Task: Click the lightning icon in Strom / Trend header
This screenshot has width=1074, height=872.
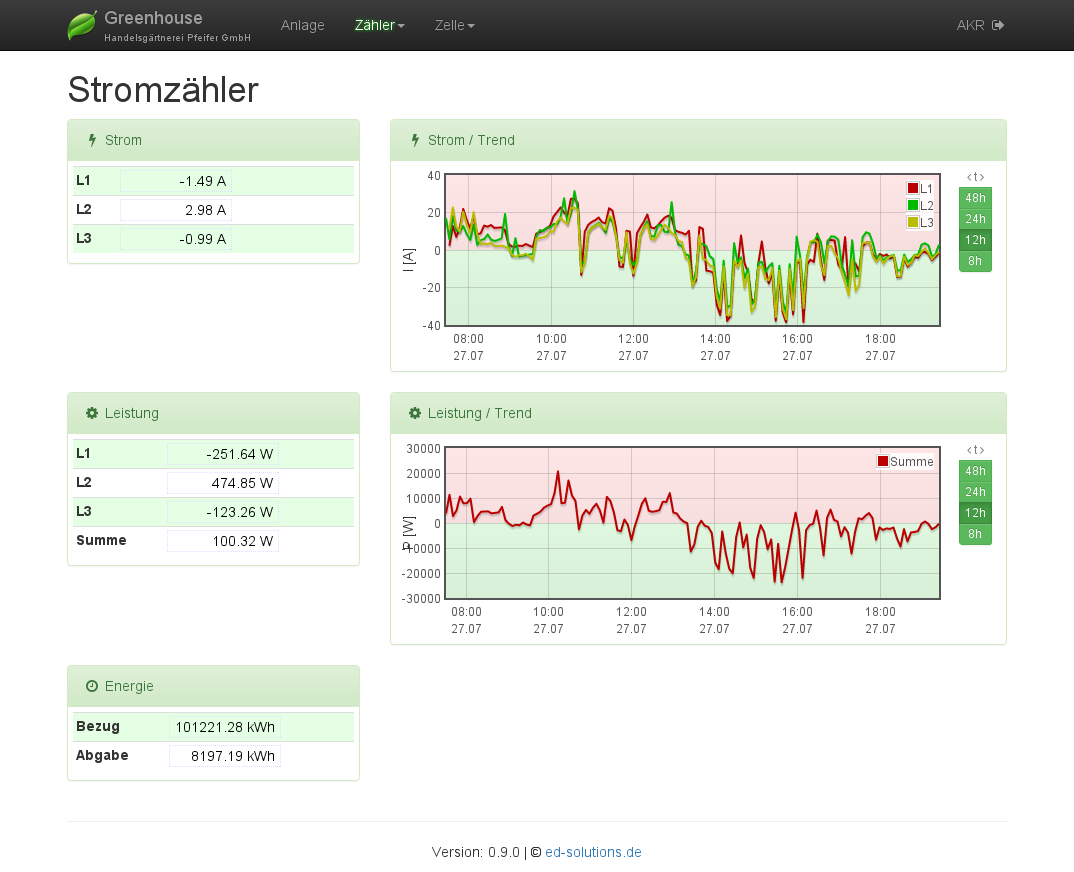Action: [415, 140]
